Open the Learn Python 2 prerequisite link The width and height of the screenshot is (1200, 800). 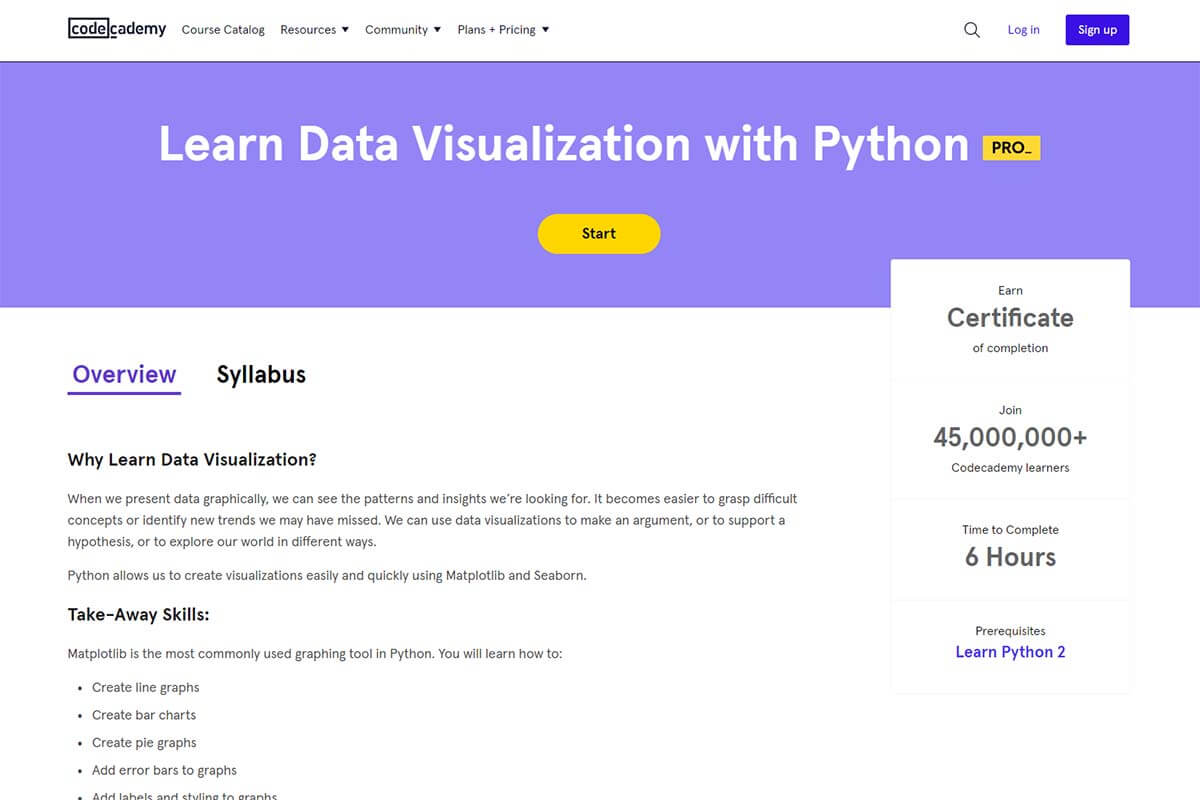tap(1010, 652)
